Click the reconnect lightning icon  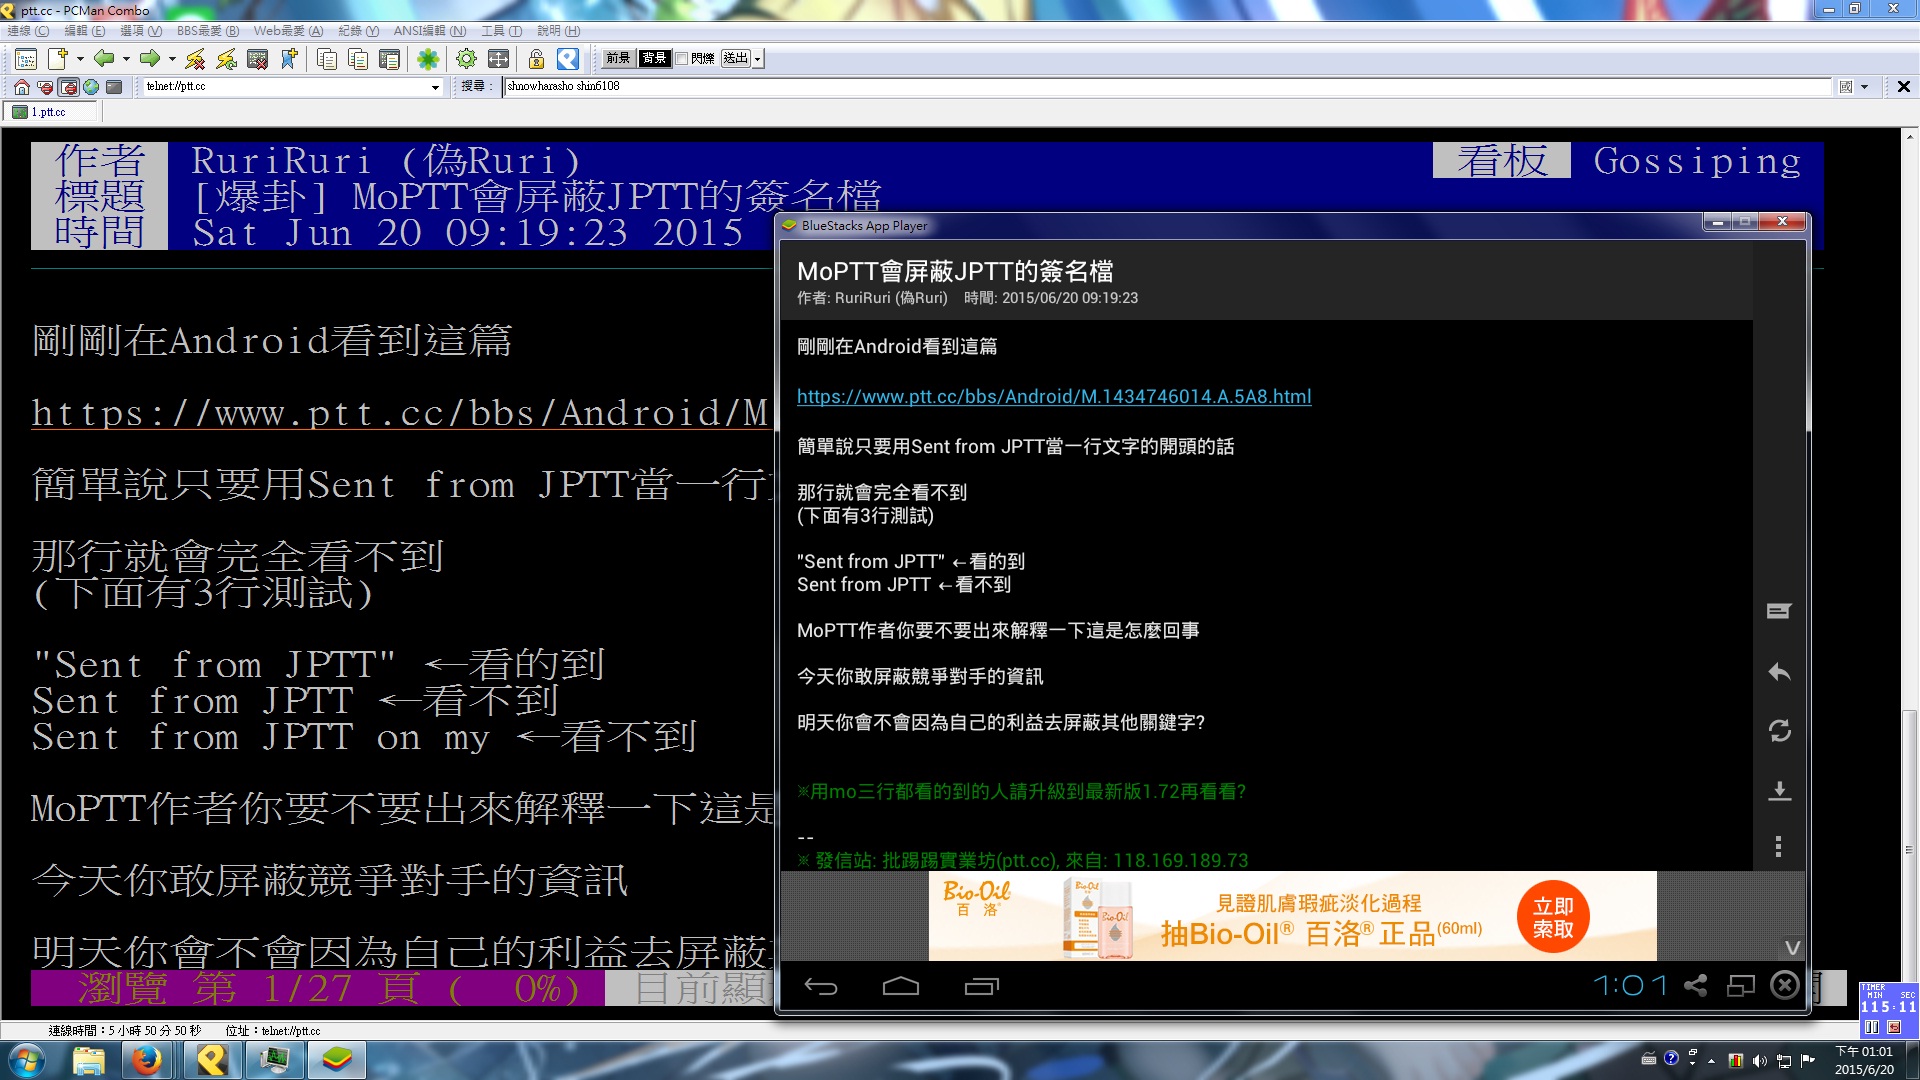[x=226, y=59]
